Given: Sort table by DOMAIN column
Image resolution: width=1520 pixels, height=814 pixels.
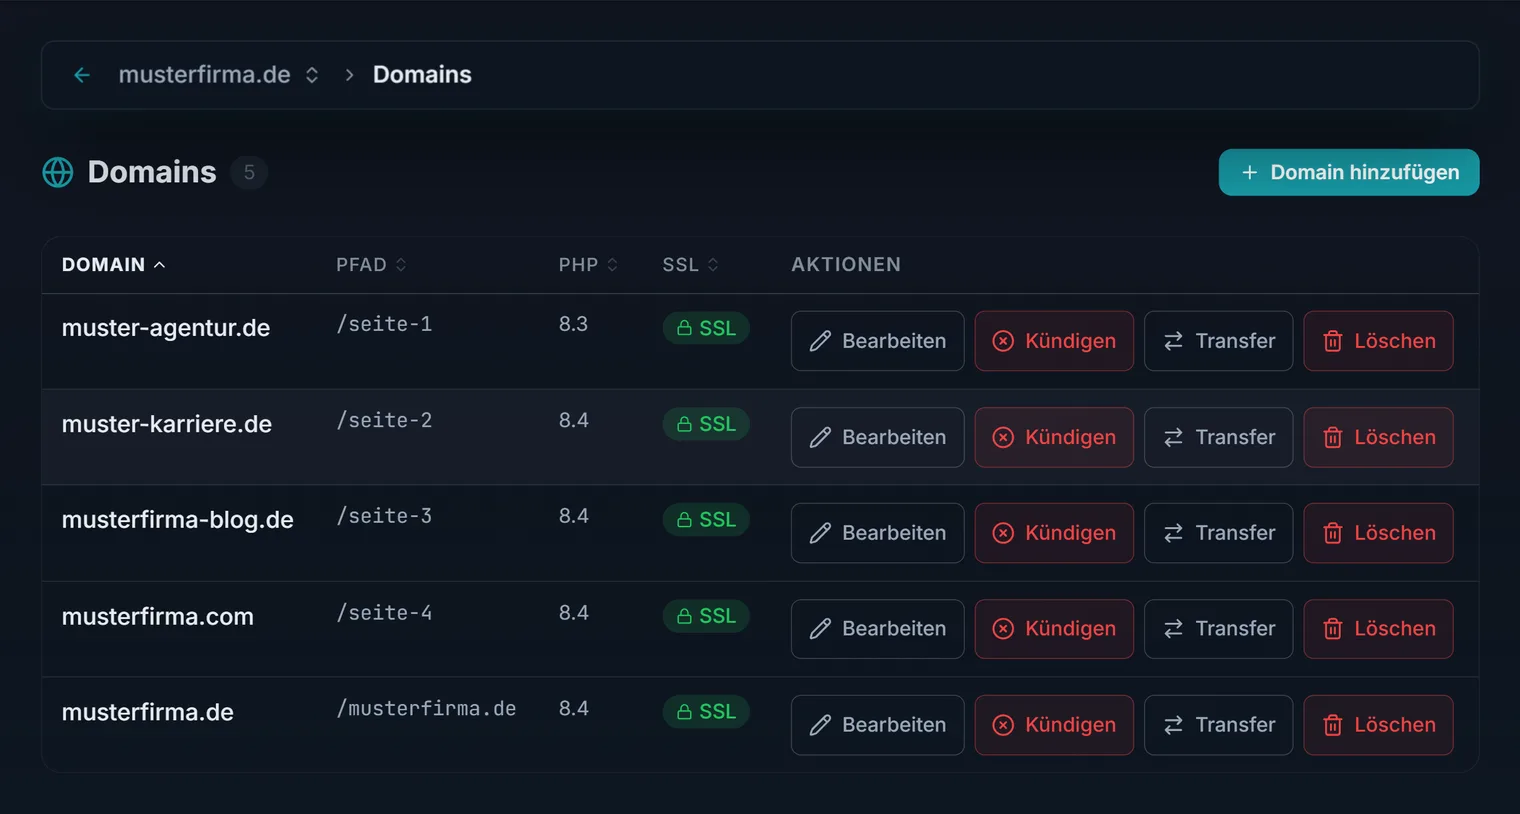Looking at the screenshot, I should coord(113,265).
